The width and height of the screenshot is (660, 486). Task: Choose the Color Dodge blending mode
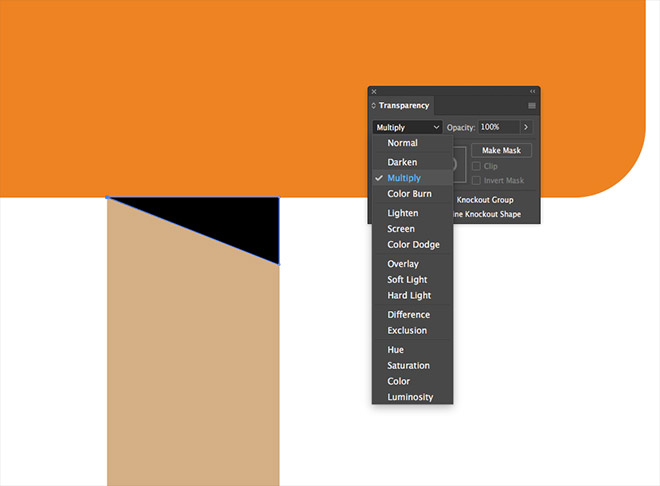(412, 244)
